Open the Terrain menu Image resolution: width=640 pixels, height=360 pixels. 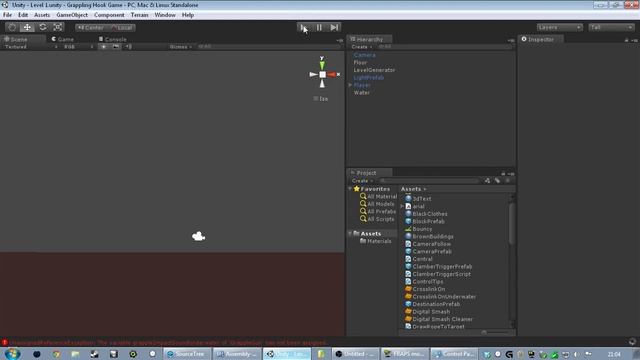(x=140, y=15)
